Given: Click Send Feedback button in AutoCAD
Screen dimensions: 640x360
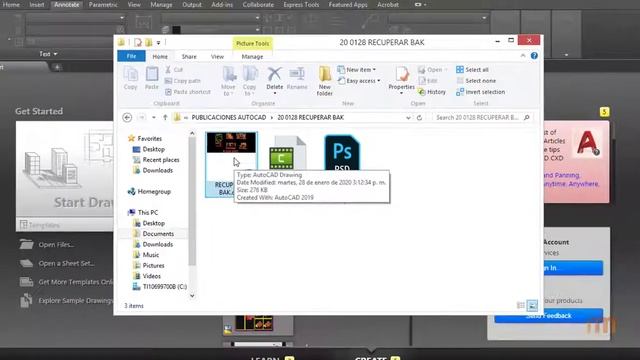Looking at the screenshot, I should click(549, 316).
